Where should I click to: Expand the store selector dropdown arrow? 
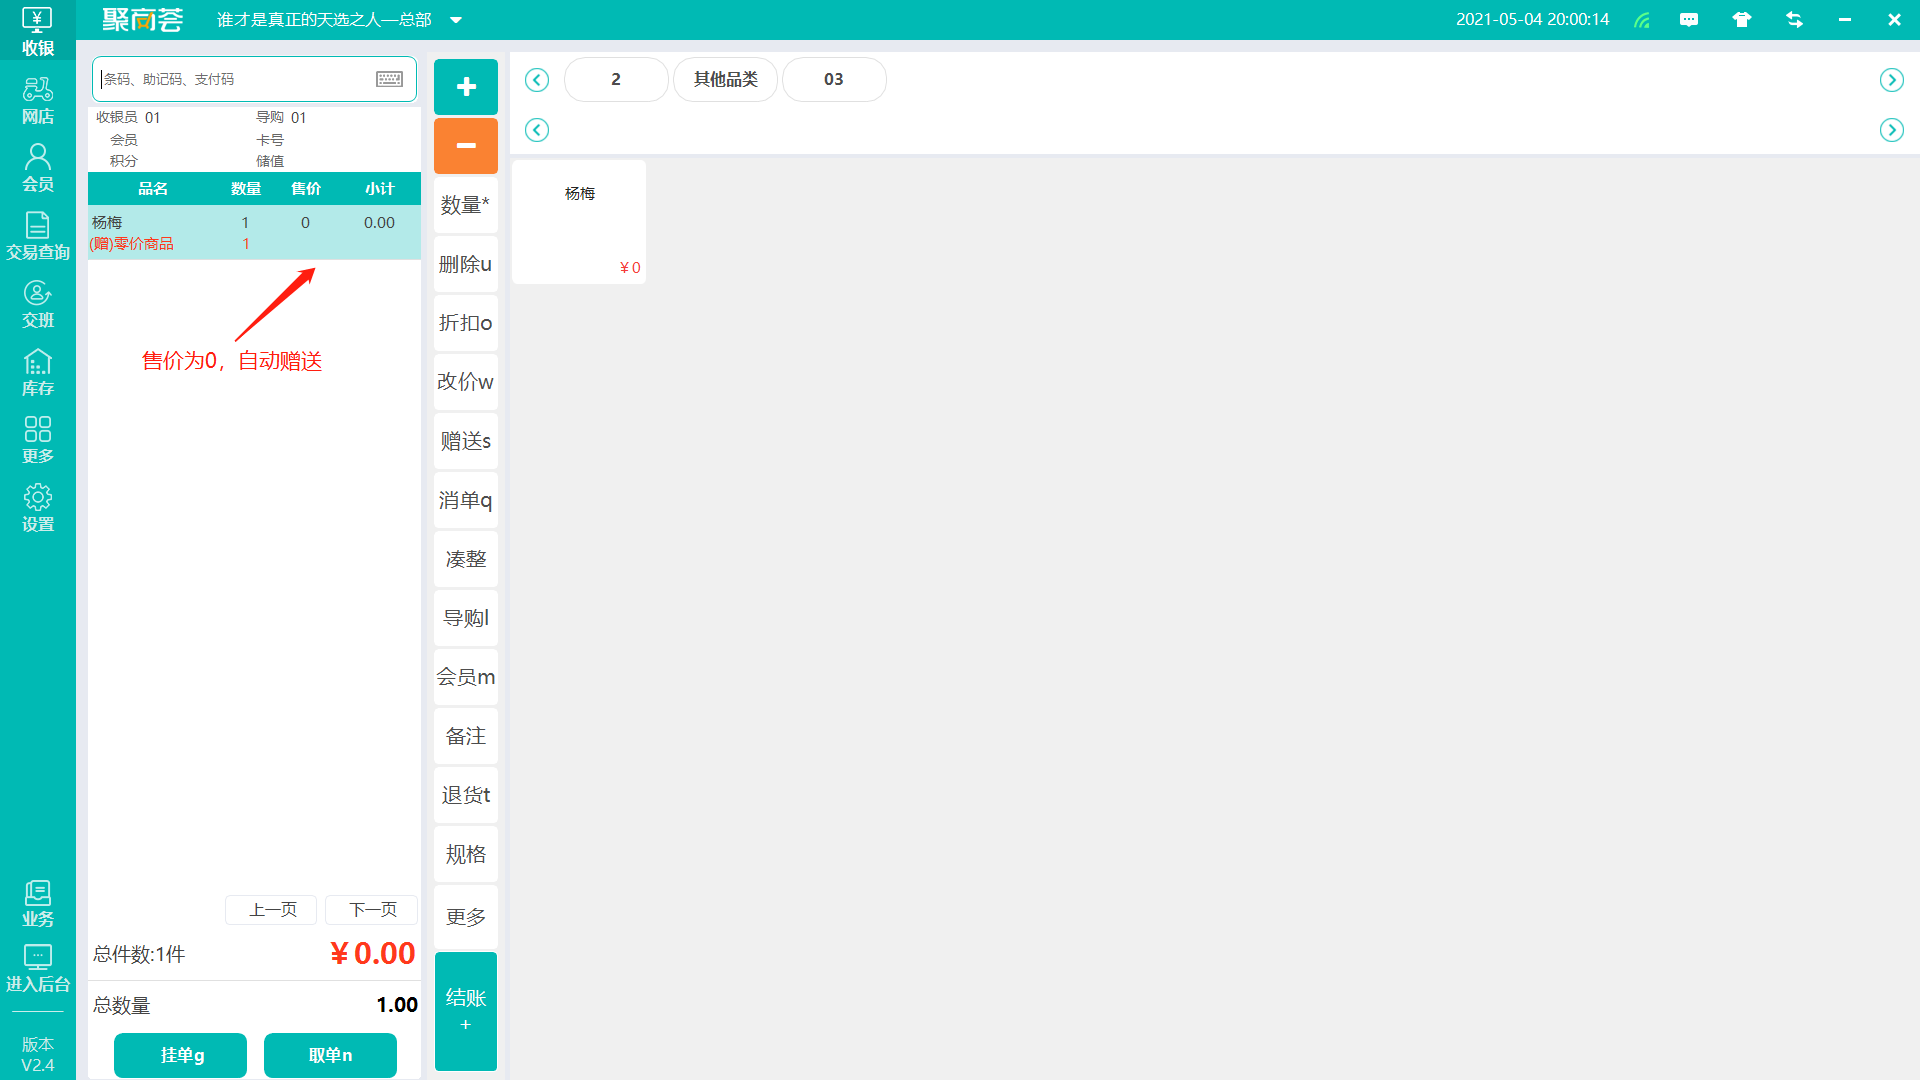[x=456, y=20]
